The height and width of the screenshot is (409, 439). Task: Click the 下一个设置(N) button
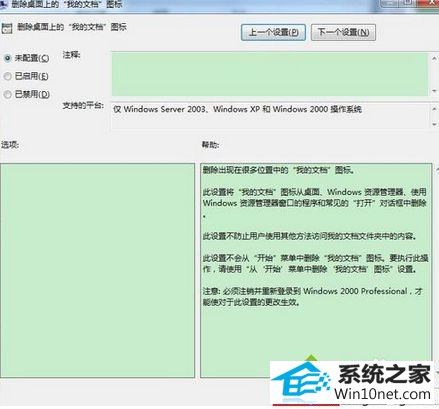[343, 32]
